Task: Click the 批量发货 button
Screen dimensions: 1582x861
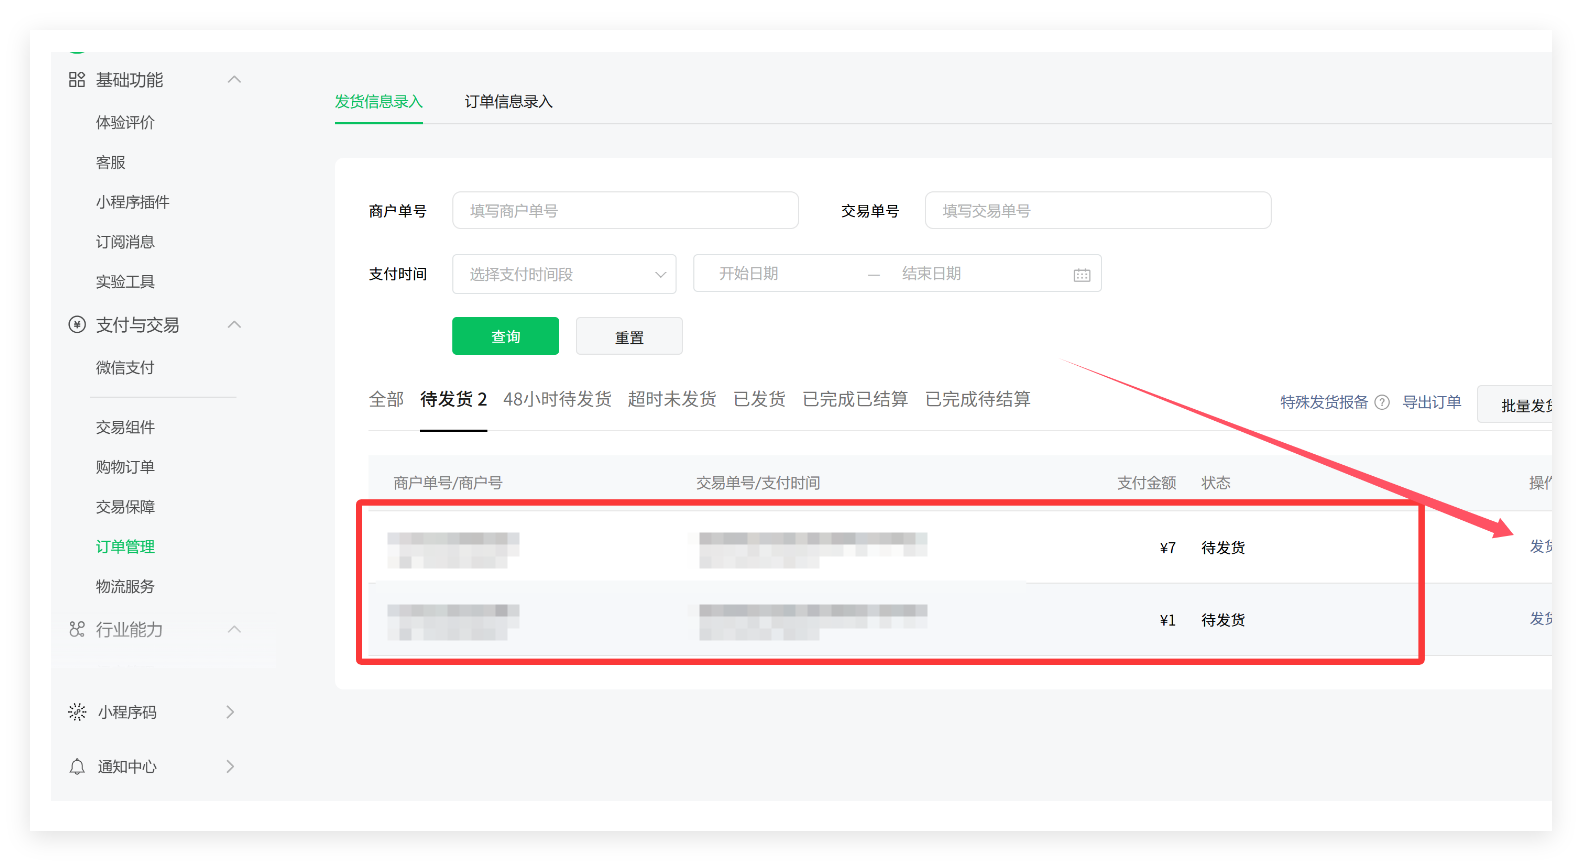Action: click(1515, 405)
